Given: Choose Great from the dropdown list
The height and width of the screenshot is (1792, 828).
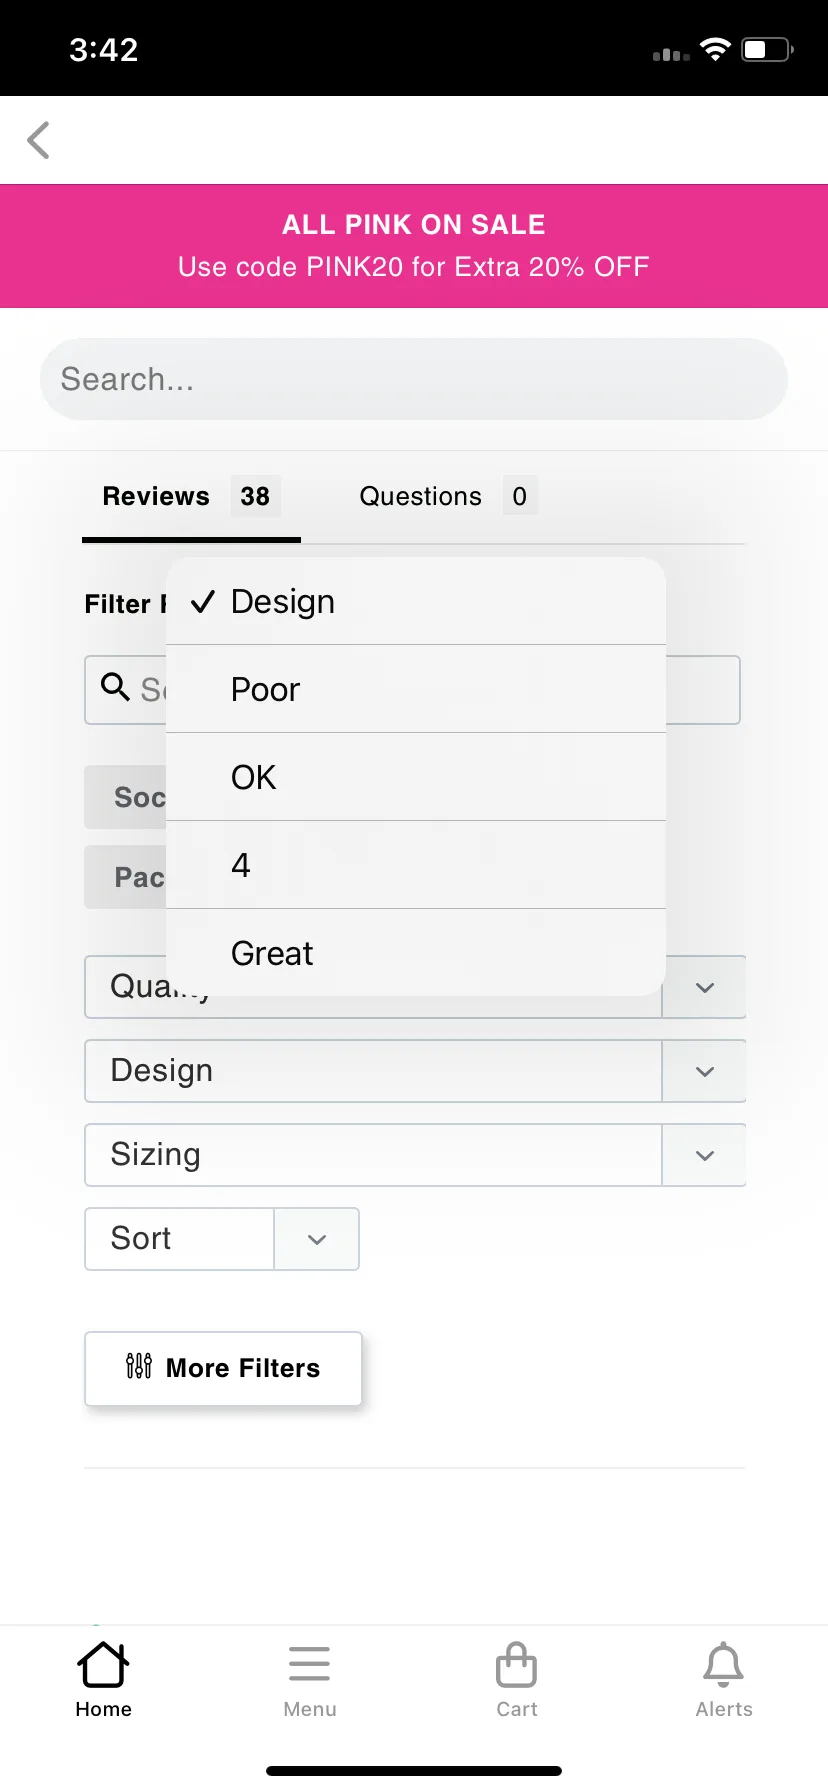Looking at the screenshot, I should click(416, 953).
